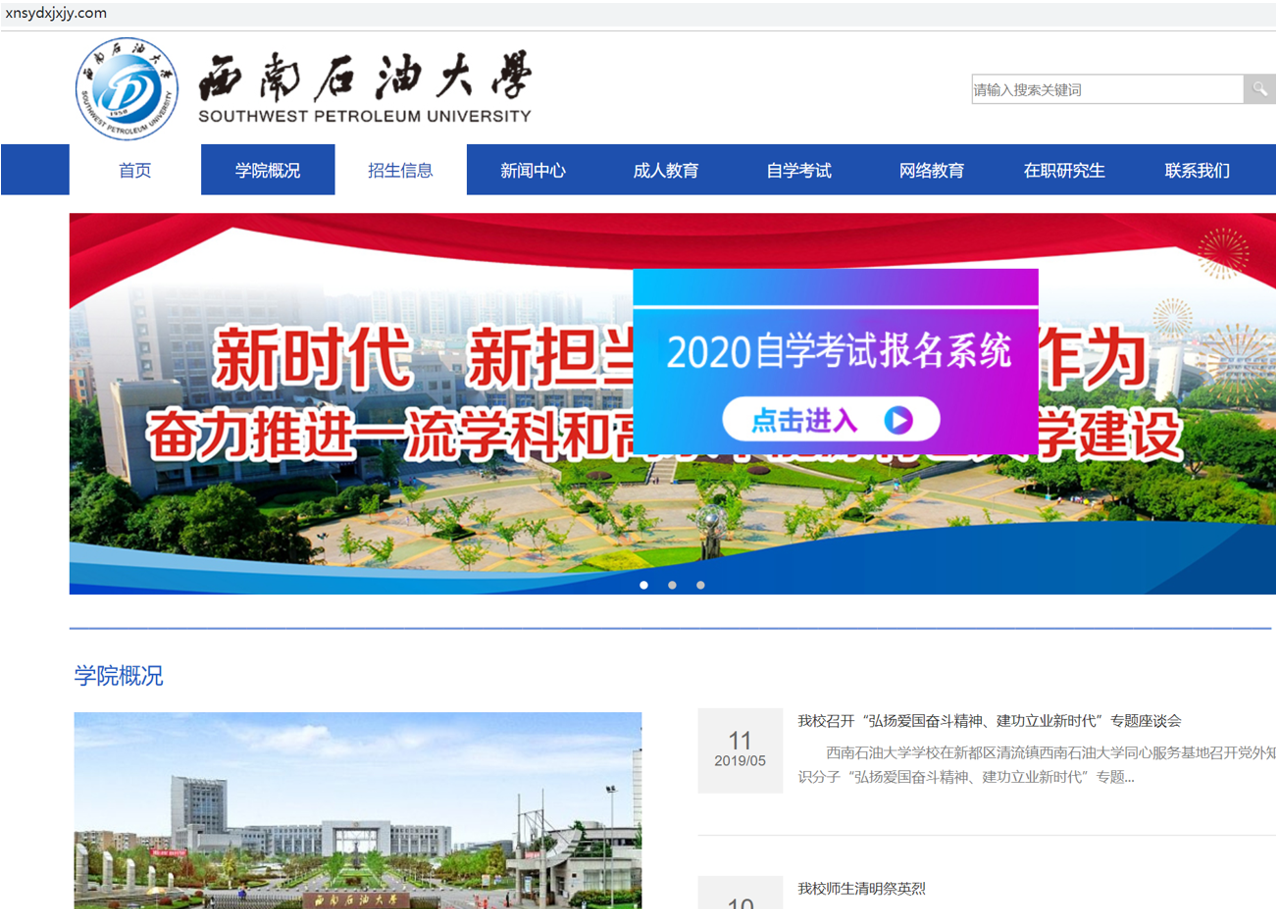Open the 招生信息 navigation item
Image resolution: width=1276 pixels, height=909 pixels.
(x=400, y=170)
